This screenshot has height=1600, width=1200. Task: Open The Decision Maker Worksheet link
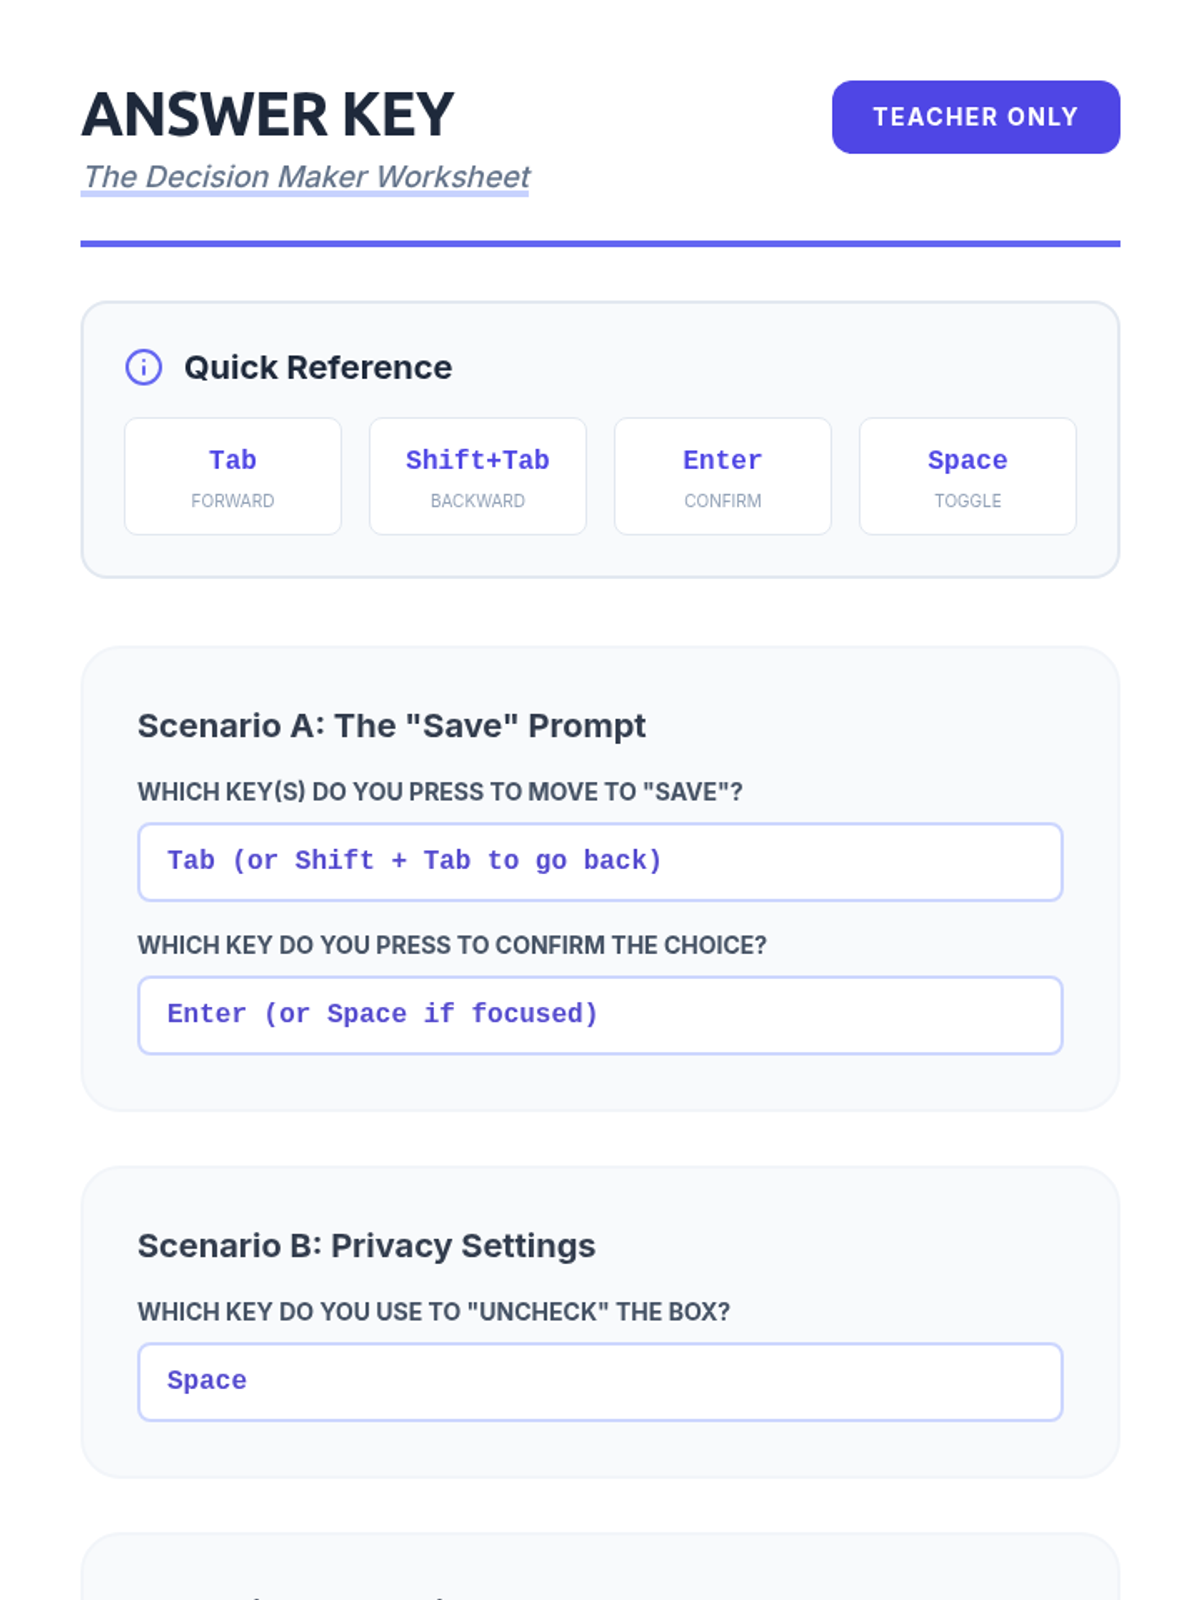coord(306,177)
